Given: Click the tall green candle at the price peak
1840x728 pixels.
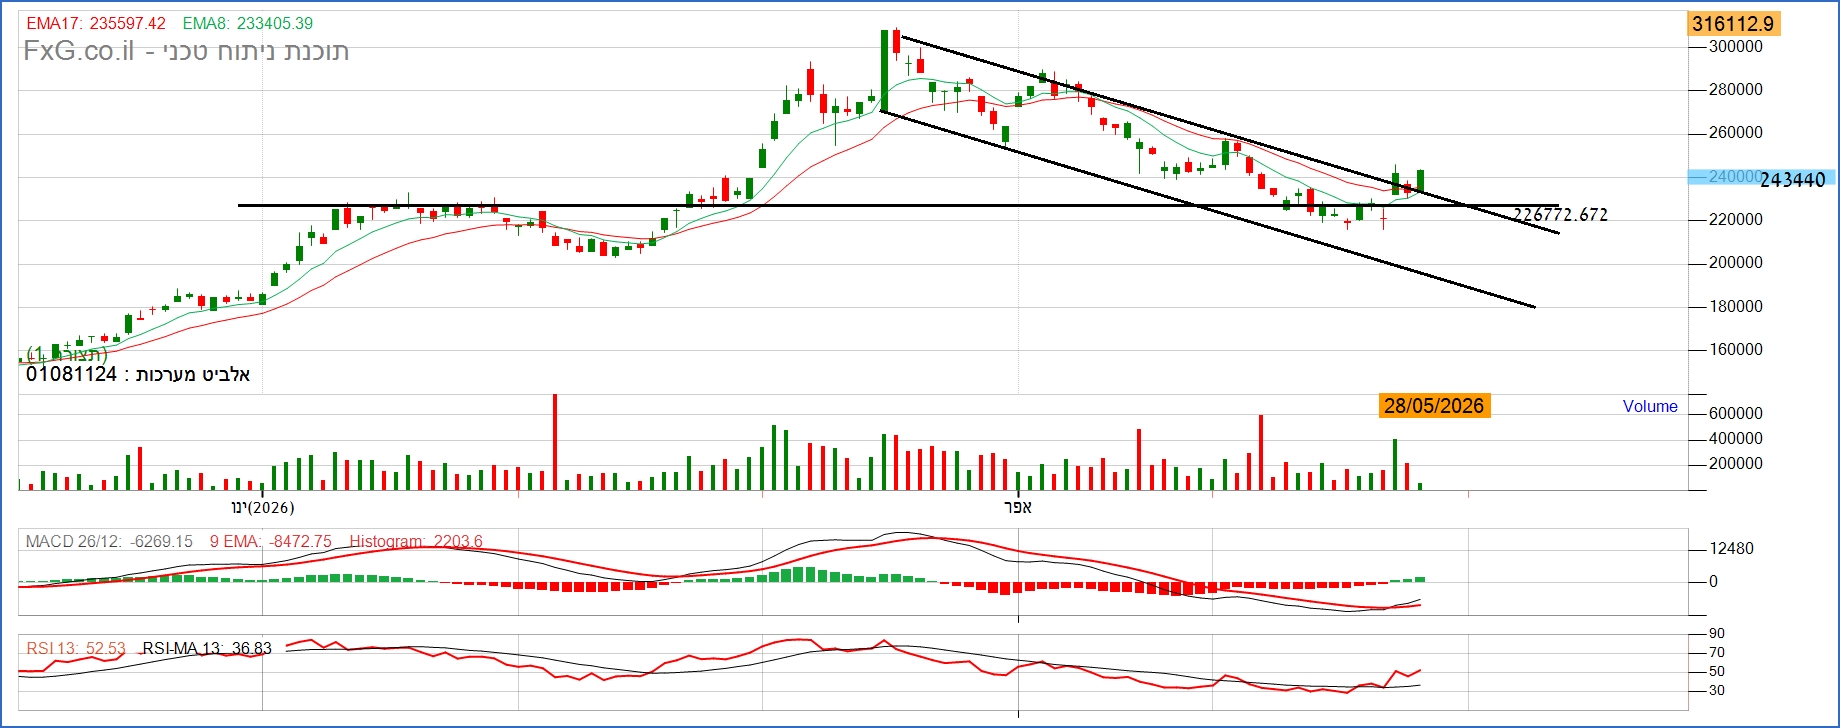Looking at the screenshot, I should [x=885, y=71].
